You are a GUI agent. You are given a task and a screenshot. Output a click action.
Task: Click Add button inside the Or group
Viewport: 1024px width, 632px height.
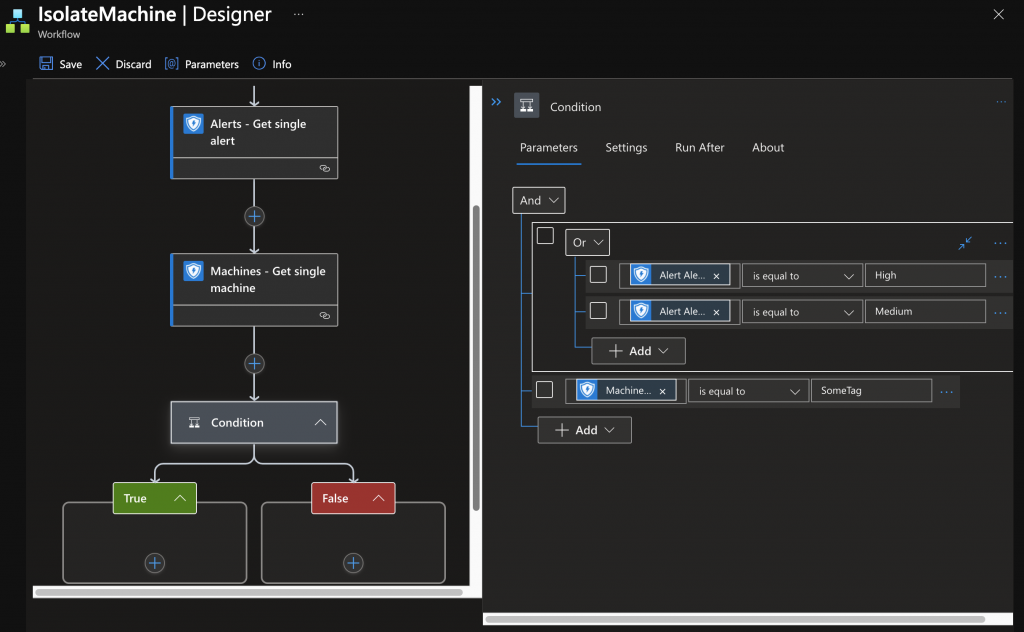pos(638,351)
